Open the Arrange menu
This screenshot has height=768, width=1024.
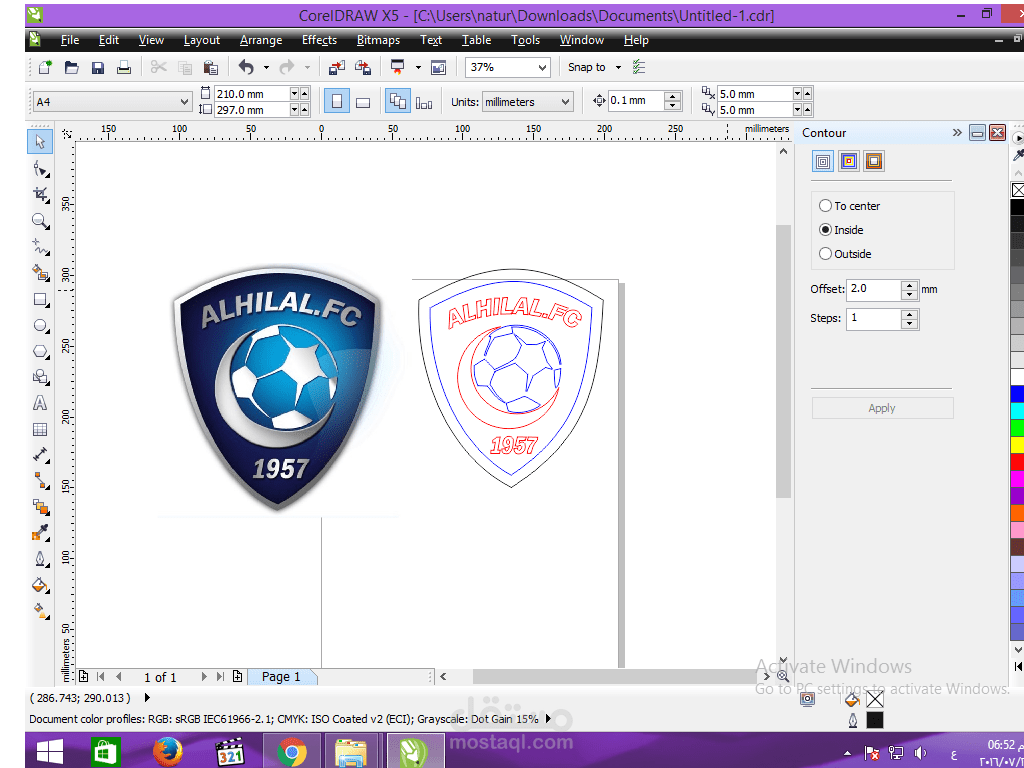point(261,40)
